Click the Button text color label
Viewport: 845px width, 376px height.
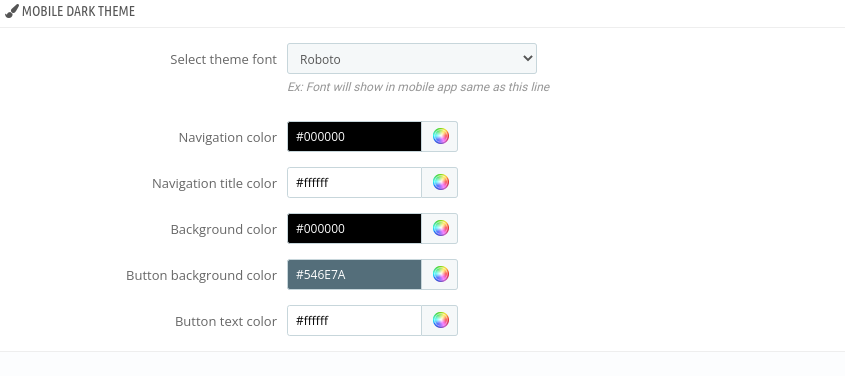coord(226,322)
